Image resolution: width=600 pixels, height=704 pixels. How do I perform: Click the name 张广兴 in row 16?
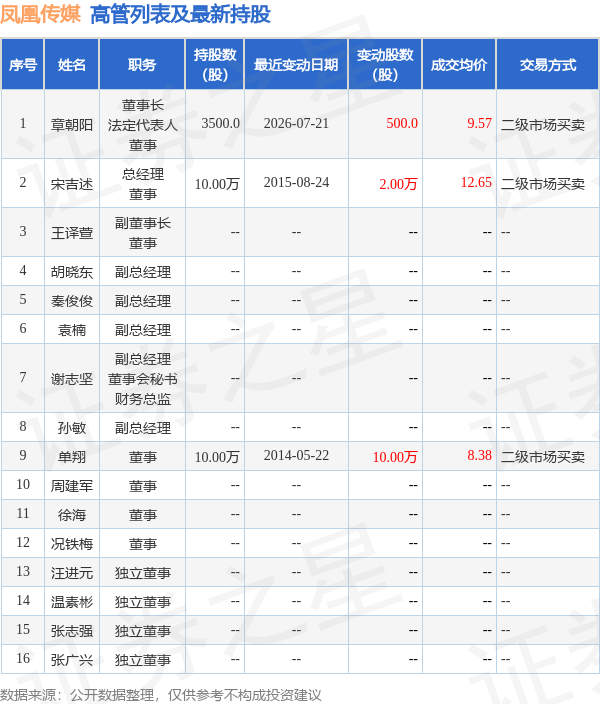pos(72,660)
